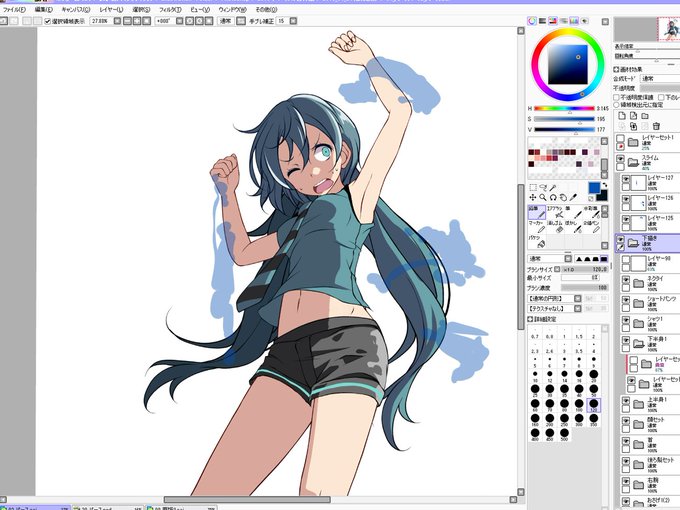The height and width of the screenshot is (510, 680).
Task: Select the eyedropper tool
Action: pos(573,197)
